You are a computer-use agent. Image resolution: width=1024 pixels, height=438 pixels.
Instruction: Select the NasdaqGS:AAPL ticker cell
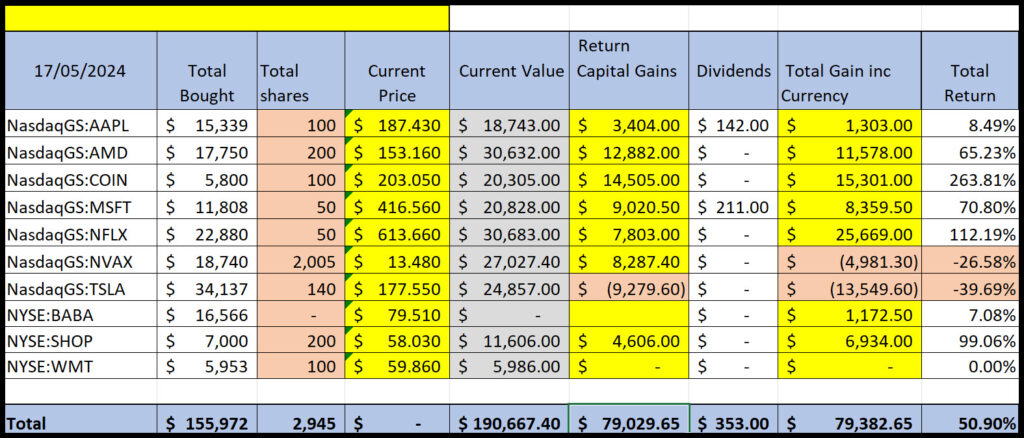[x=80, y=123]
